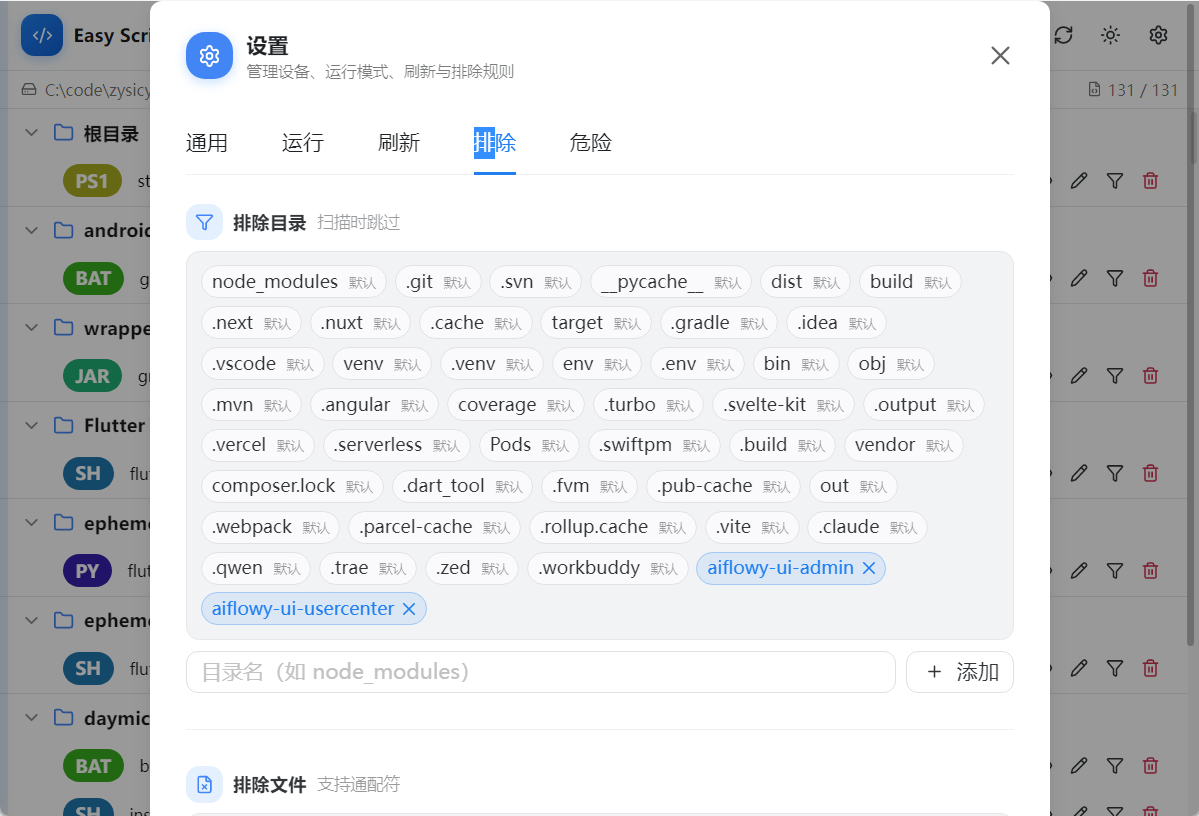Click the .parcel-cache tag
The width and height of the screenshot is (1199, 816).
[434, 527]
